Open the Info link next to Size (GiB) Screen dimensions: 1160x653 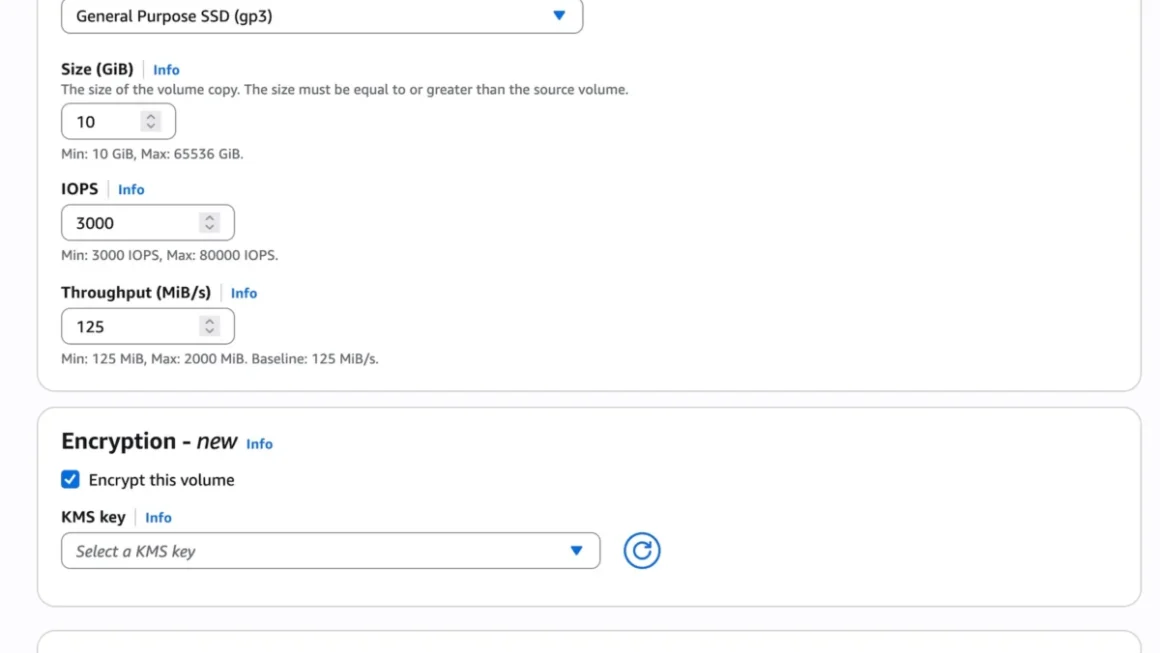(166, 70)
